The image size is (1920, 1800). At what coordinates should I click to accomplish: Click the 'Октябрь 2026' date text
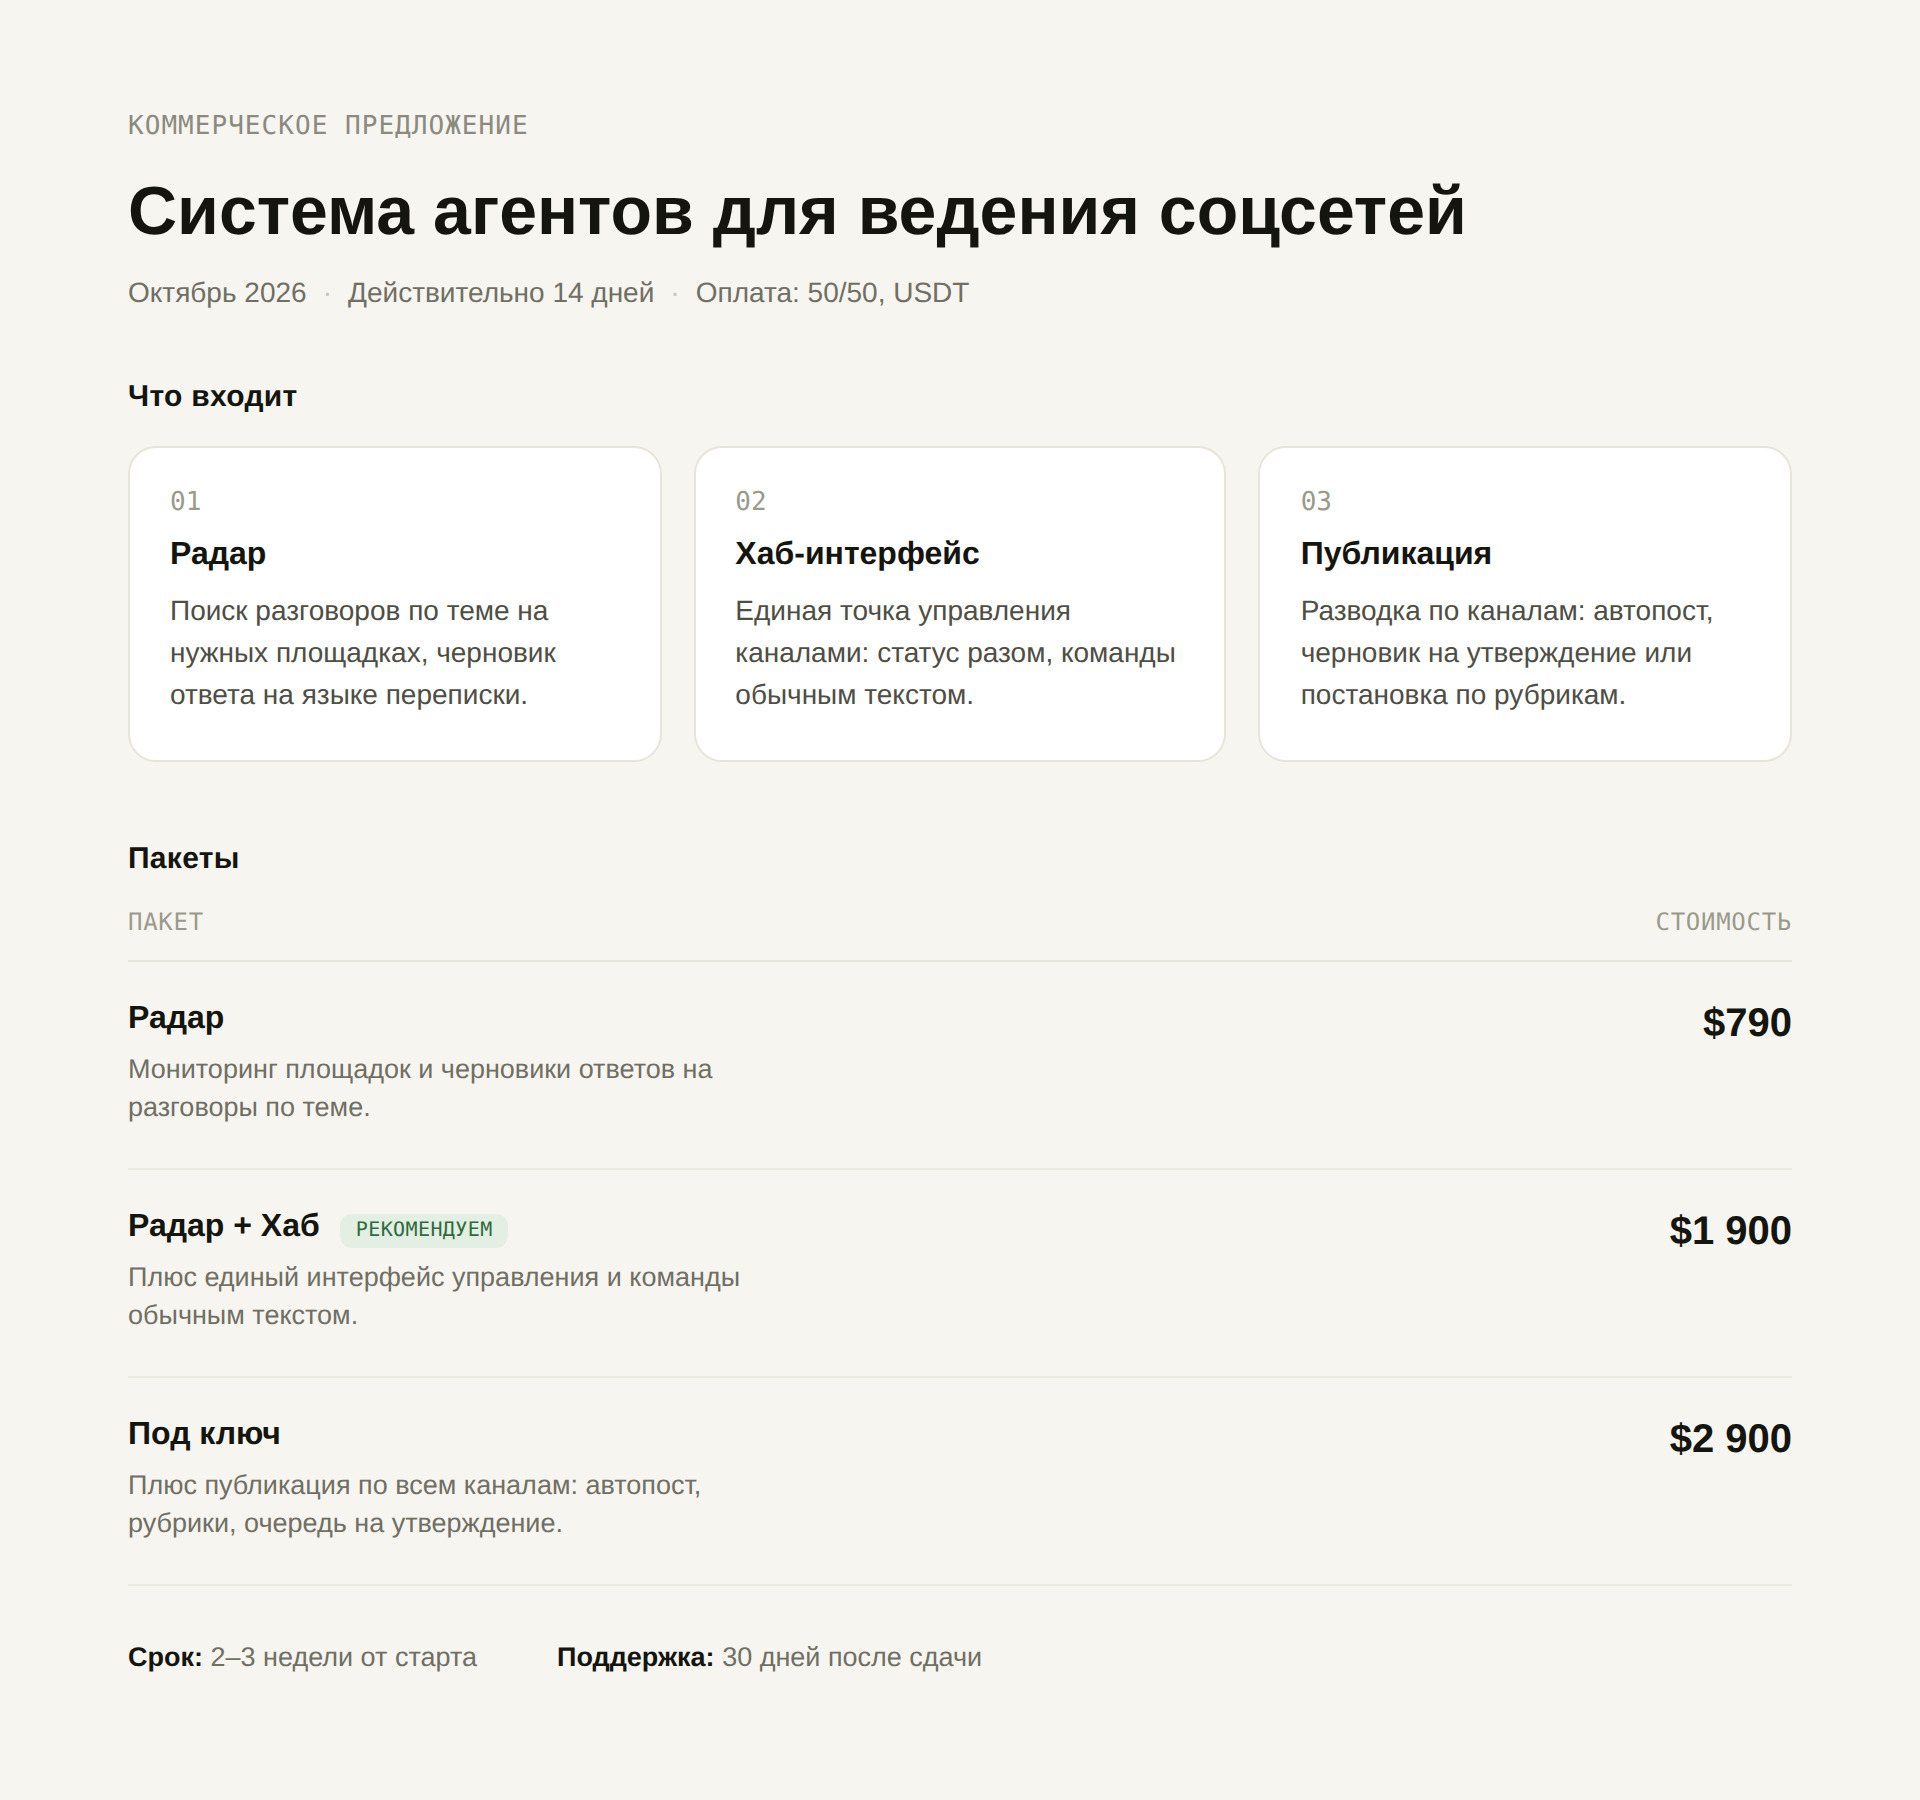coord(217,293)
